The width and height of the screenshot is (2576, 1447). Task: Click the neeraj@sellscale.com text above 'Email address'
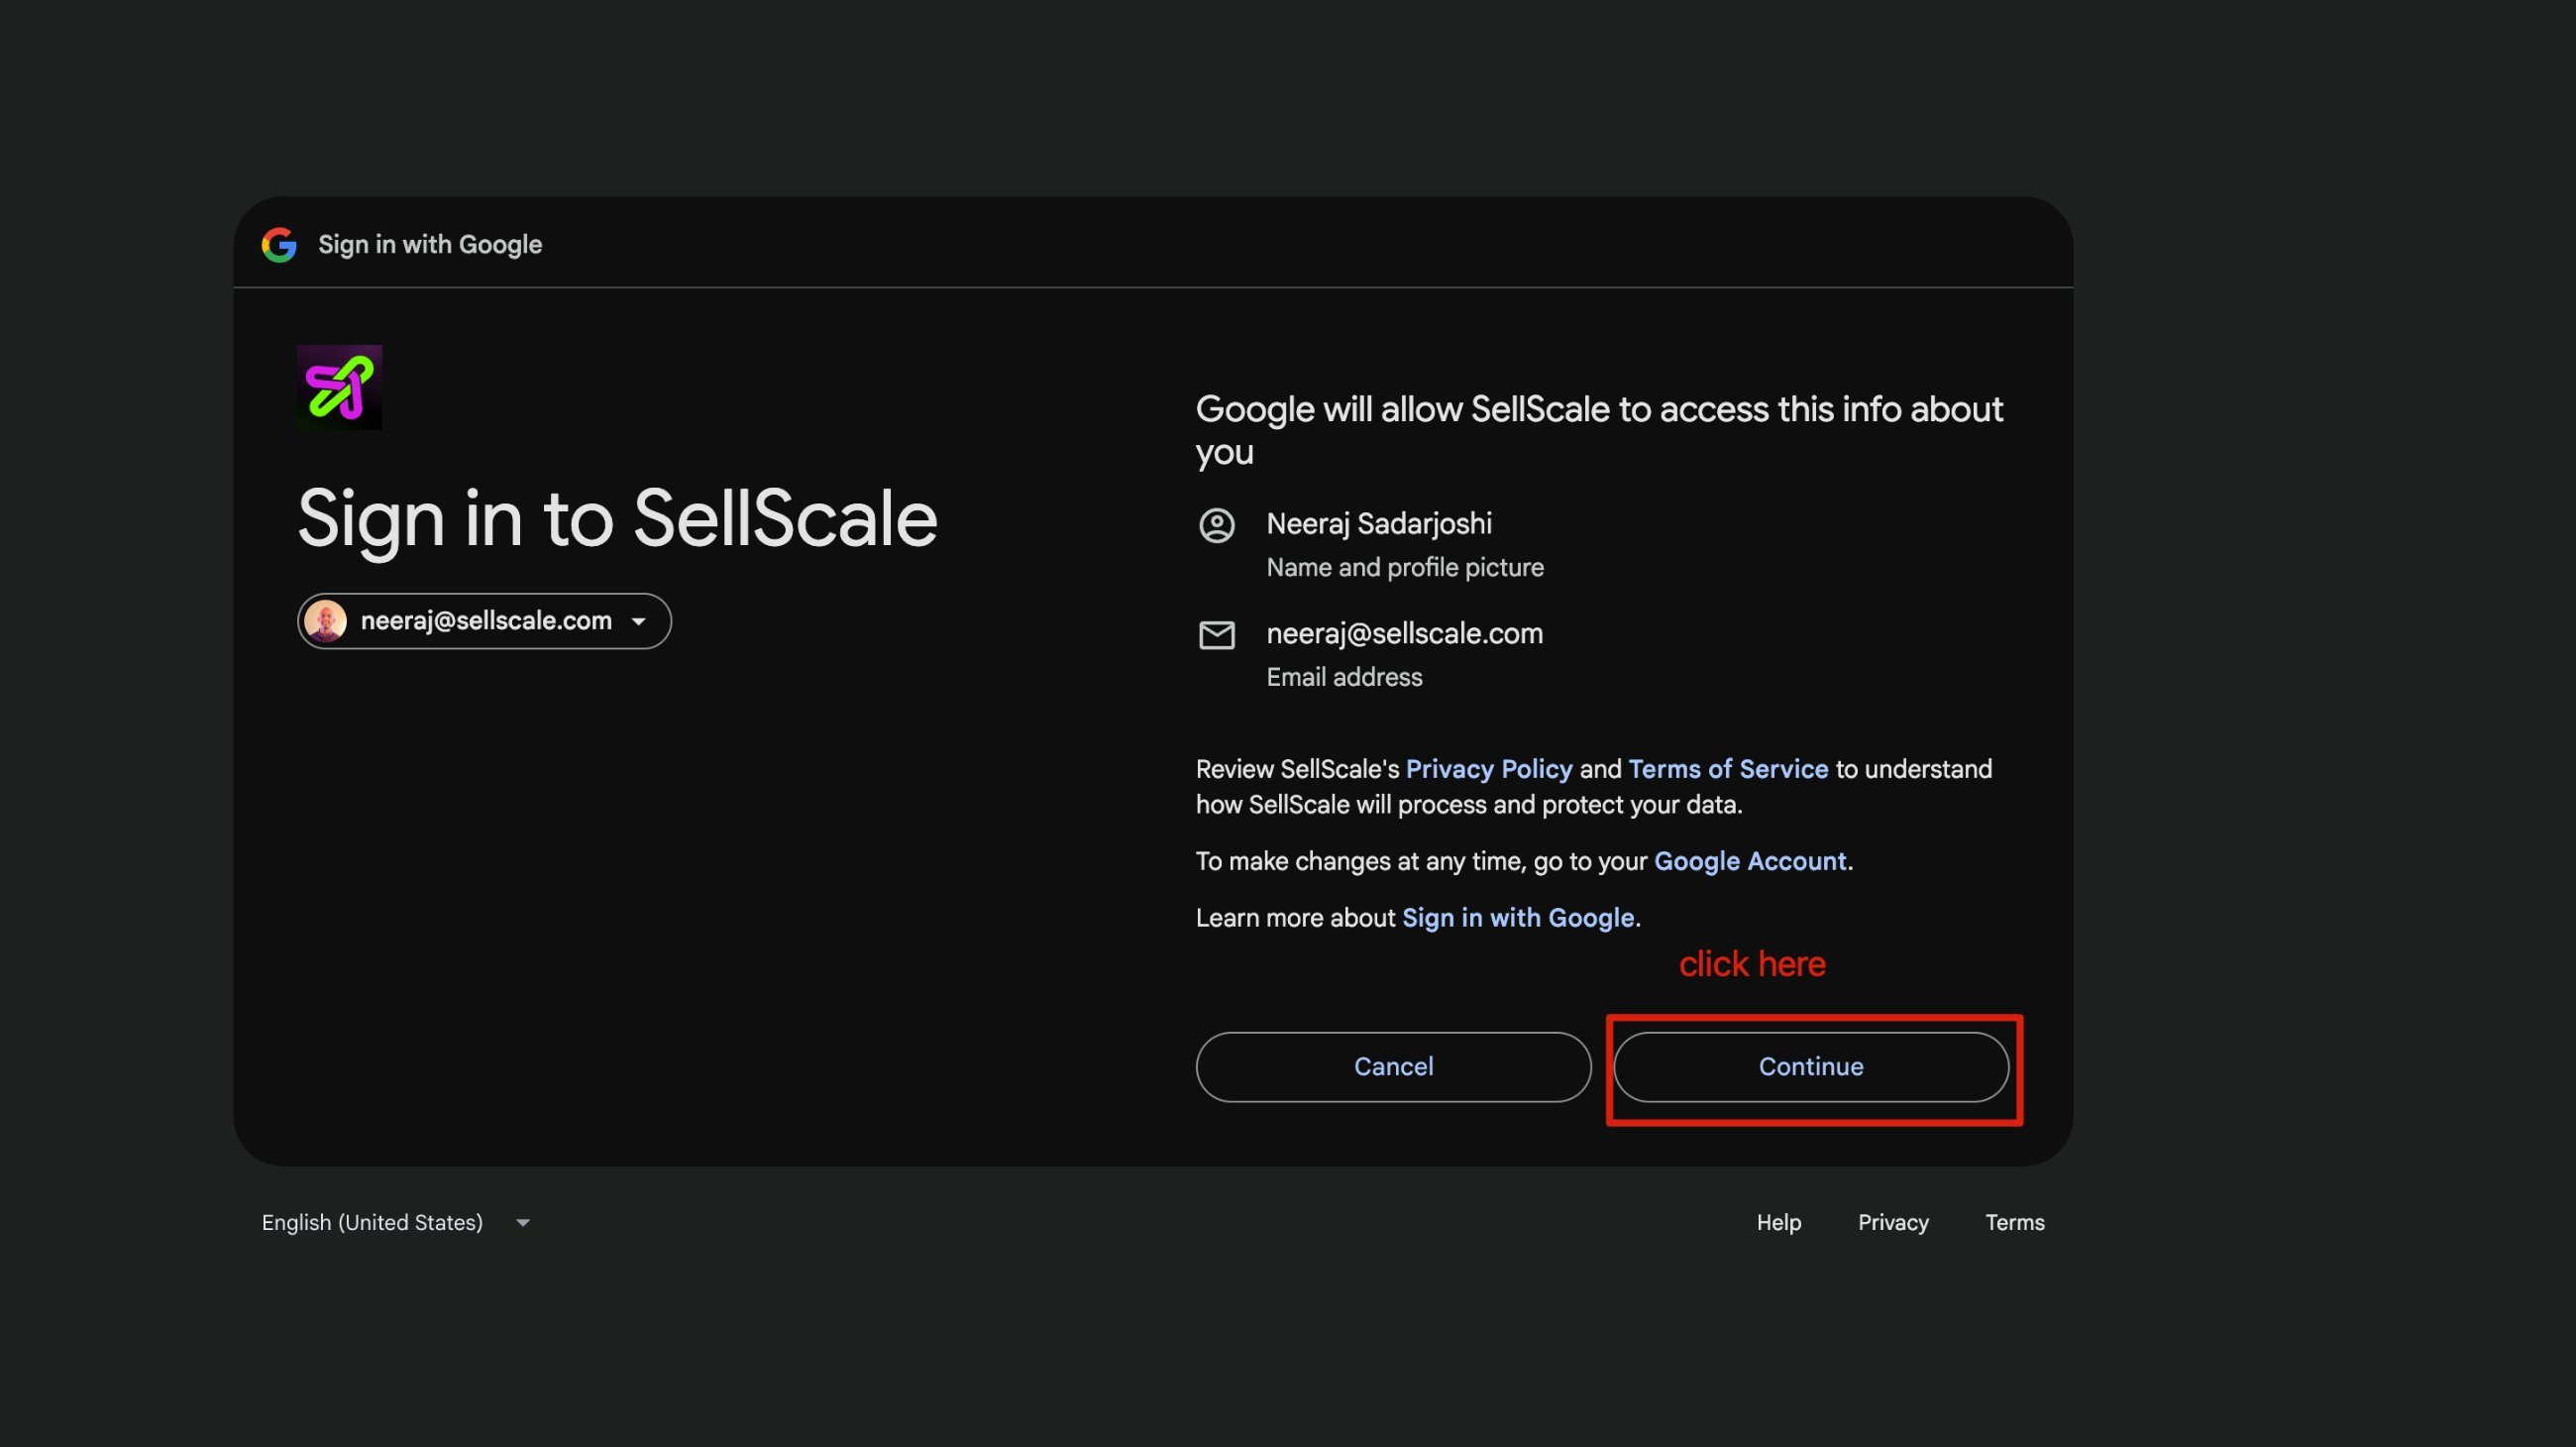pyautogui.click(x=1404, y=633)
